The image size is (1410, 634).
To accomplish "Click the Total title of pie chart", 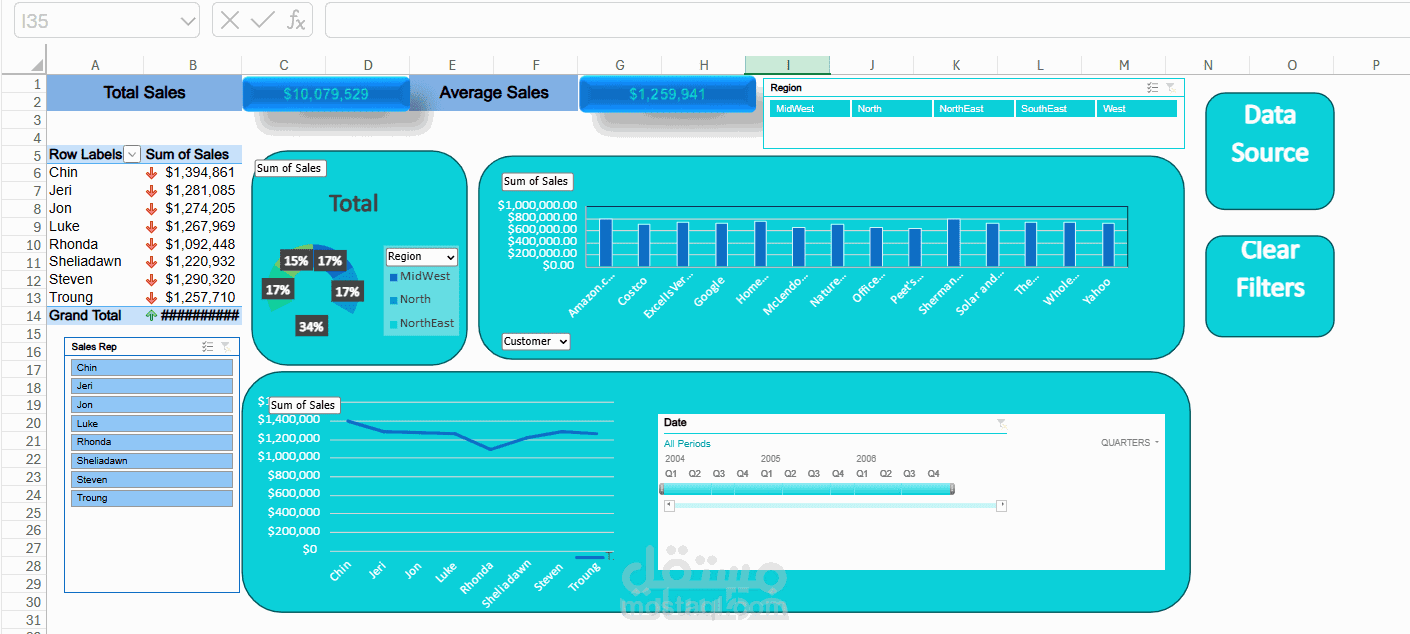I will point(353,204).
